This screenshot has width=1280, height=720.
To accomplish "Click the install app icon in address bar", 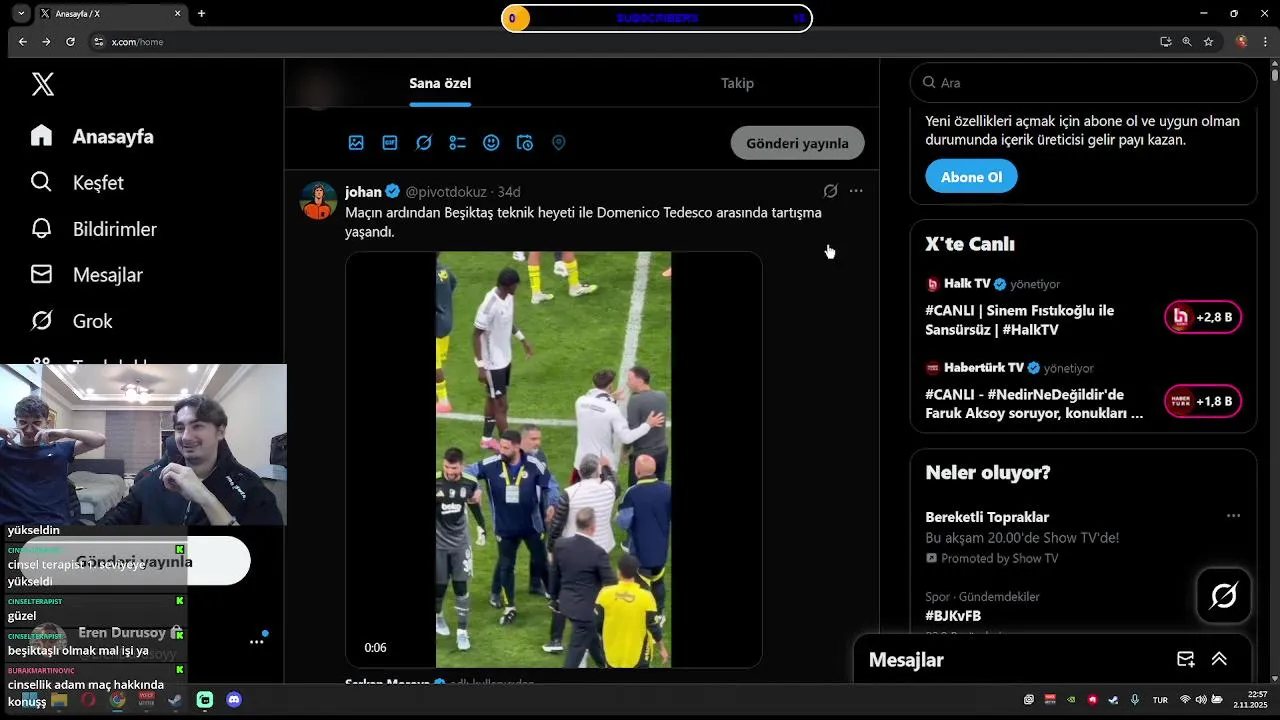I will coord(1165,42).
